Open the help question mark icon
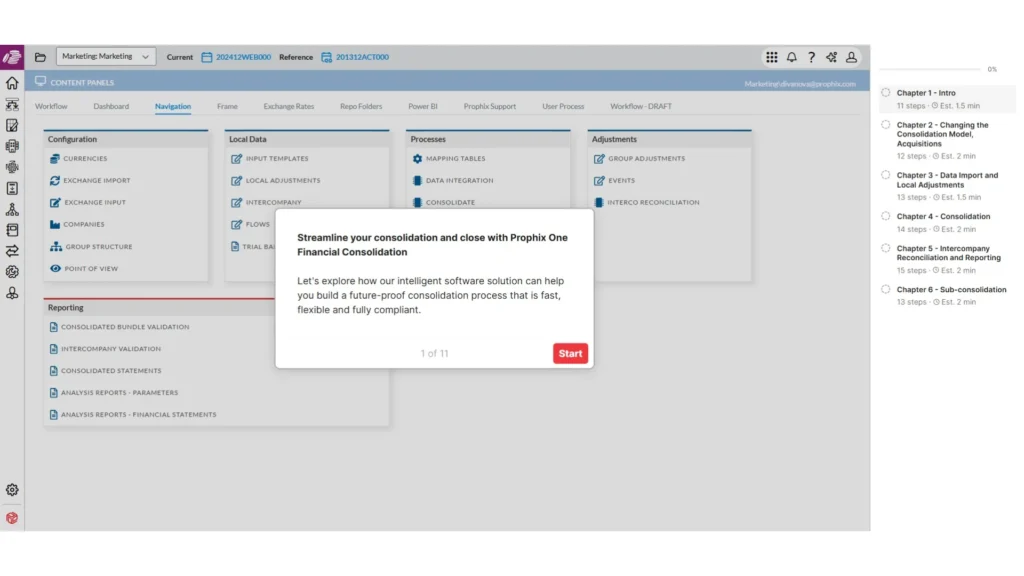The height and width of the screenshot is (576, 1024). pos(811,57)
